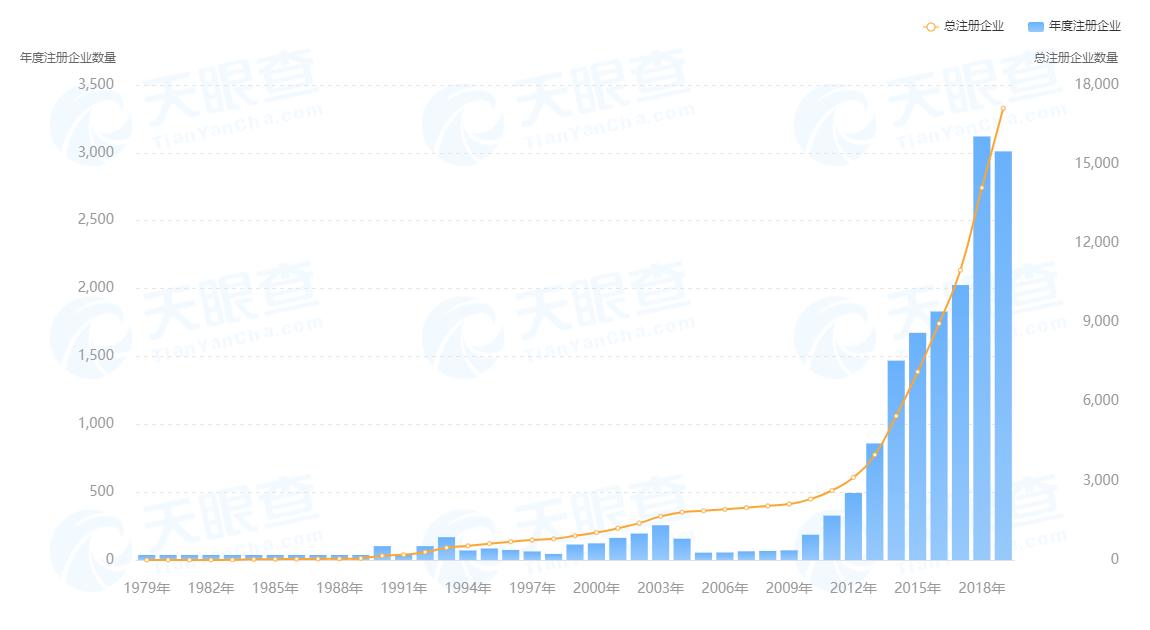The image size is (1150, 630).
Task: Click the 年度注册企业数量 left axis title
Action: pyautogui.click(x=67, y=58)
